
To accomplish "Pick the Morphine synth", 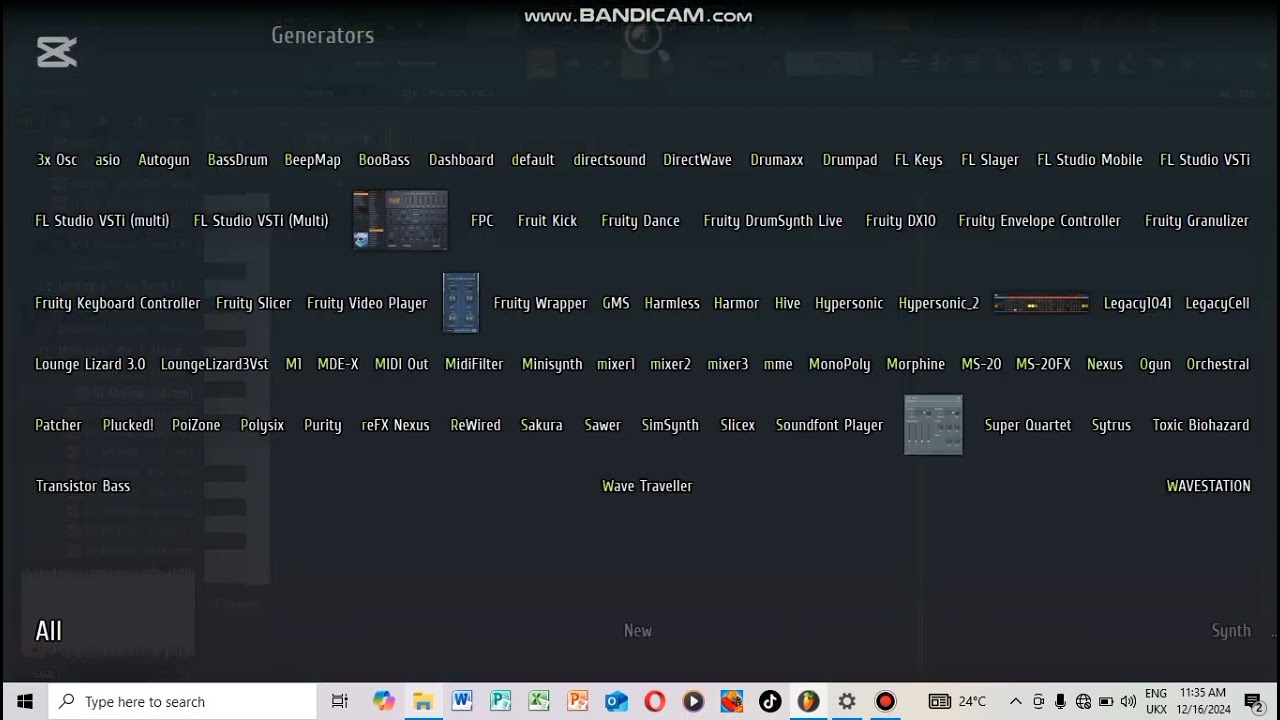I will [916, 364].
